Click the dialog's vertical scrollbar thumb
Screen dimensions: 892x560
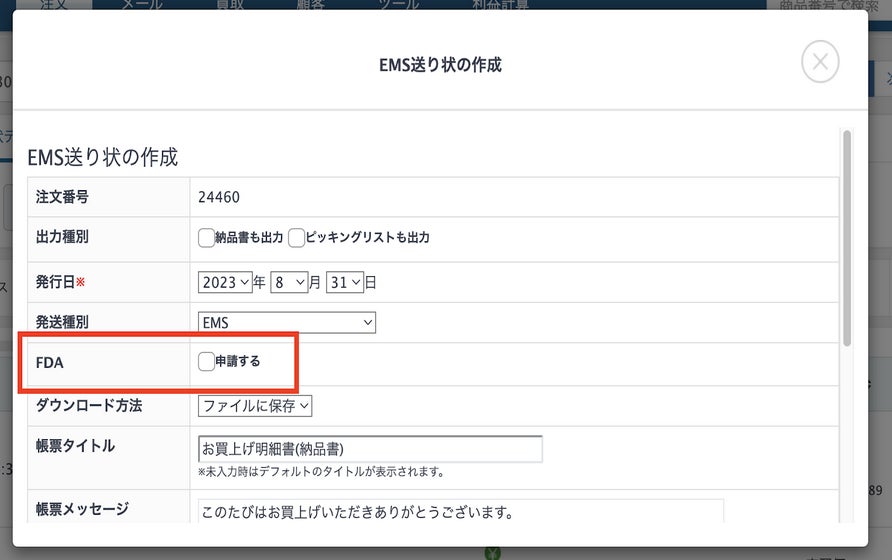[x=847, y=238]
